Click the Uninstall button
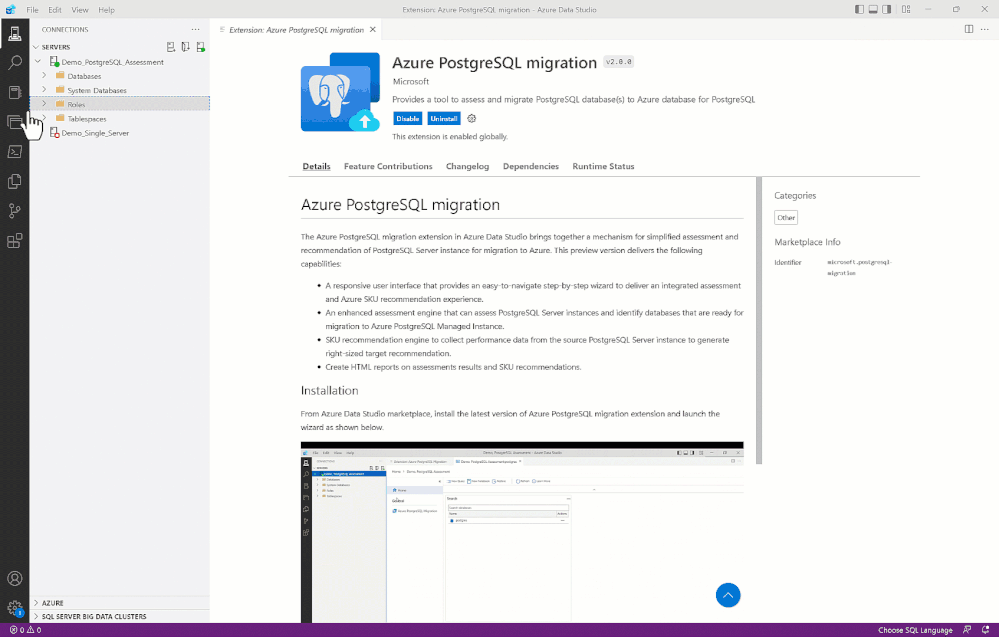 tap(443, 118)
